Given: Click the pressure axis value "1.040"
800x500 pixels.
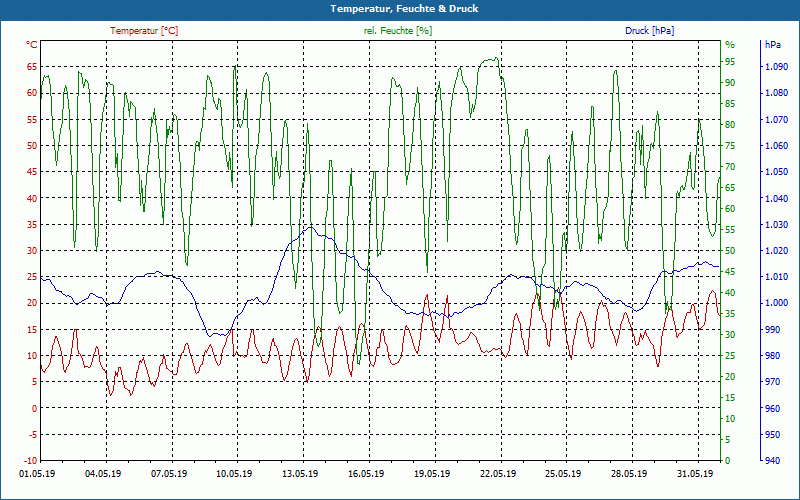Looking at the screenshot, I should click(x=777, y=198).
